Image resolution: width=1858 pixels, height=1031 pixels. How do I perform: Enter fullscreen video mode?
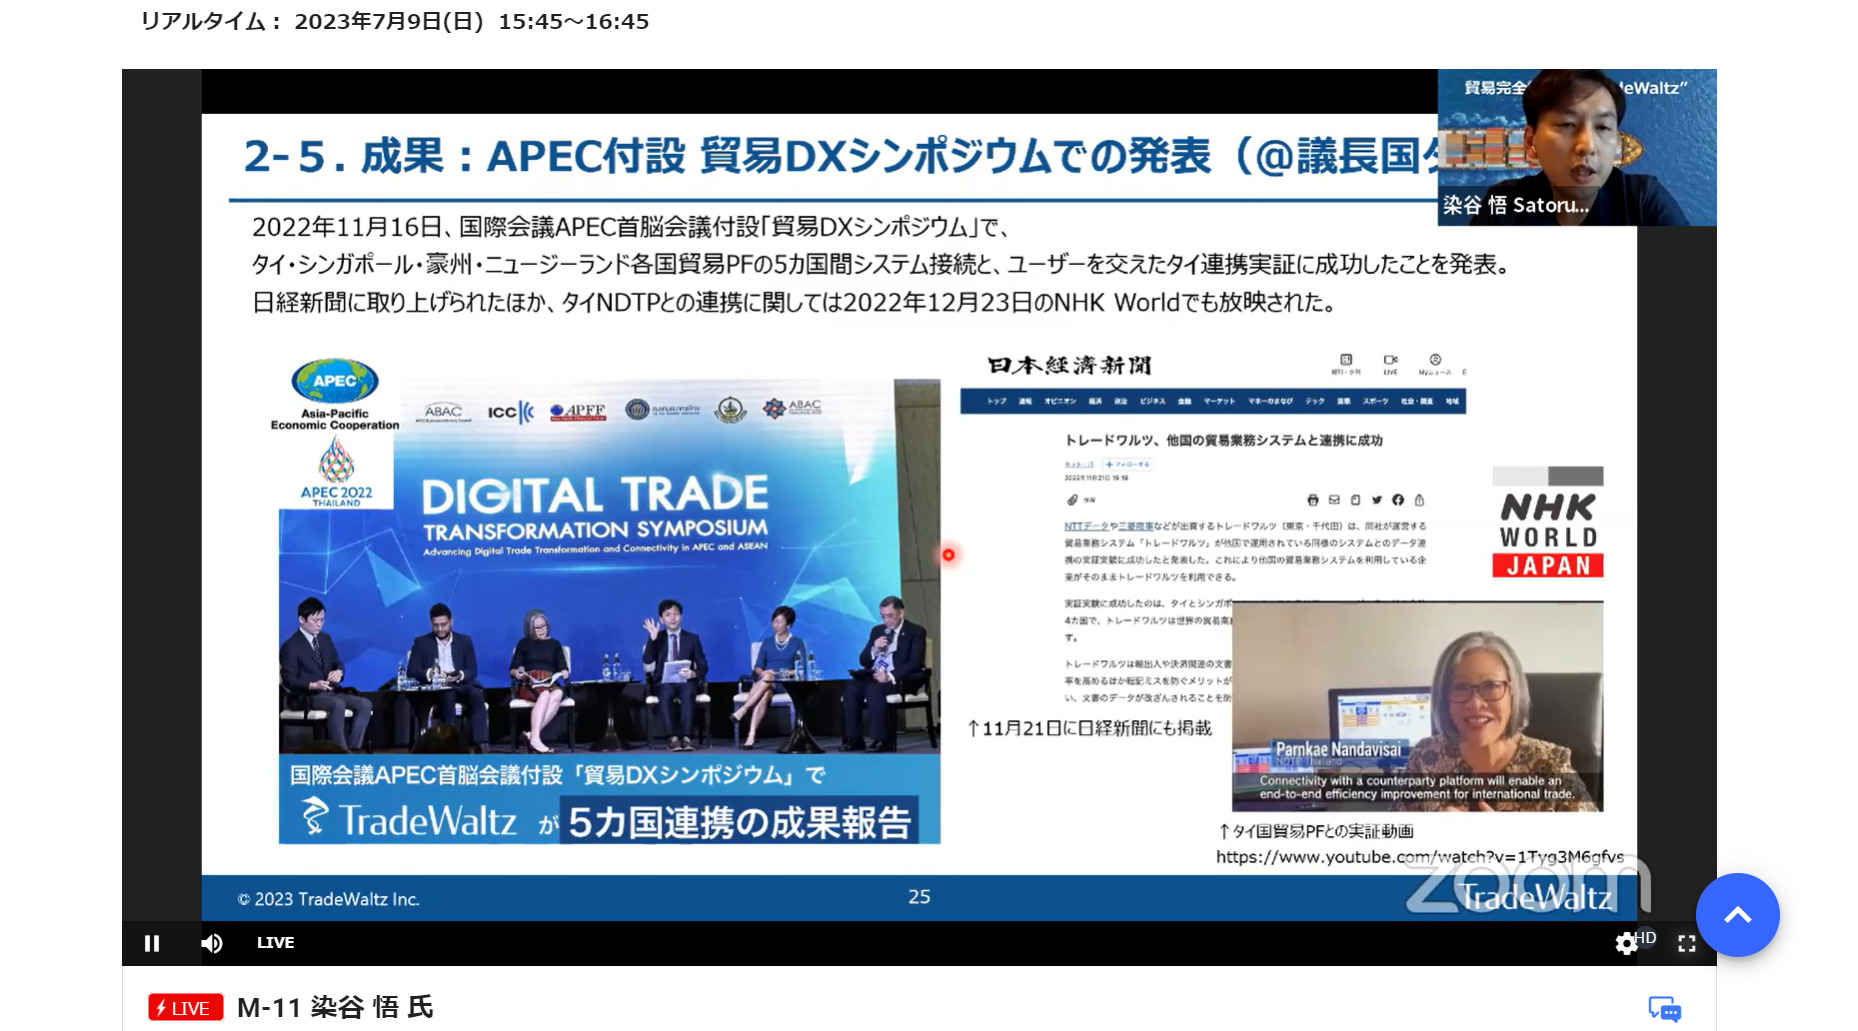(1687, 943)
